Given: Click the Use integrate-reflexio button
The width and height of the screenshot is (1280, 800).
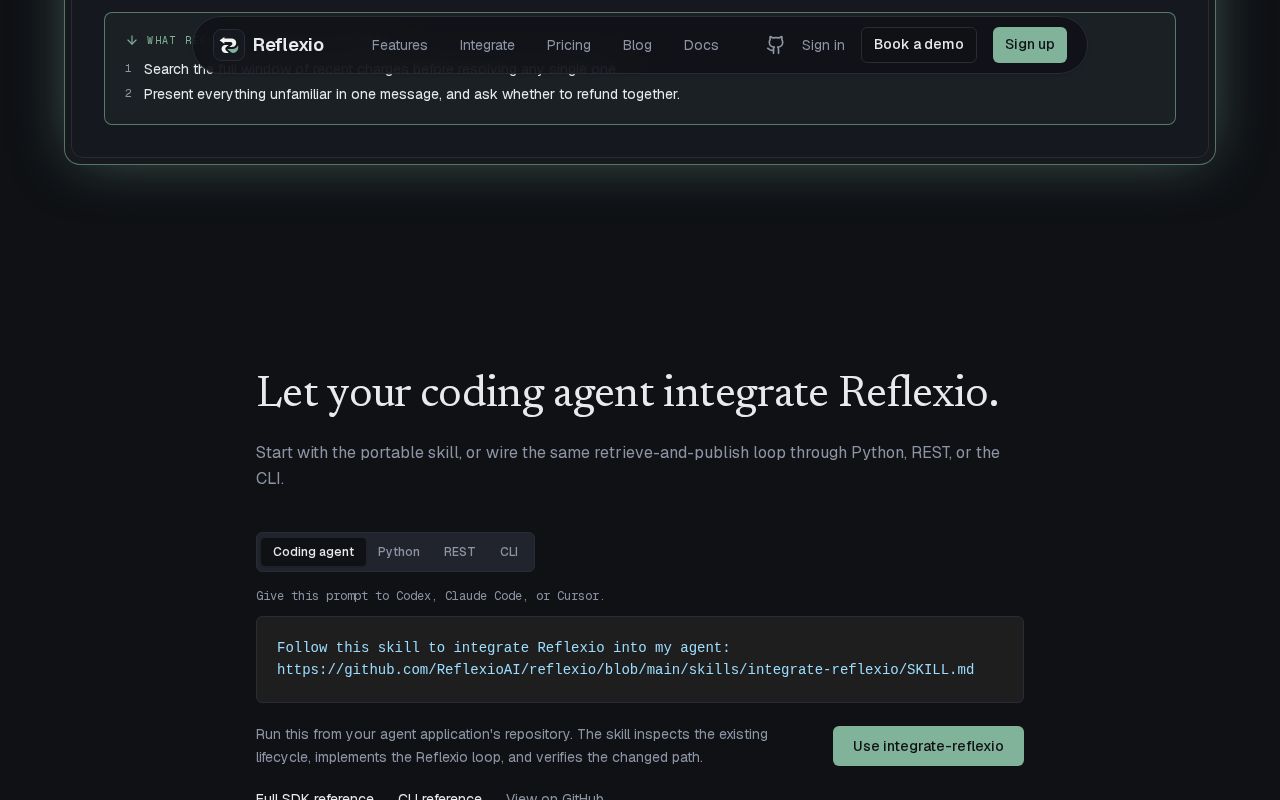Looking at the screenshot, I should [928, 746].
